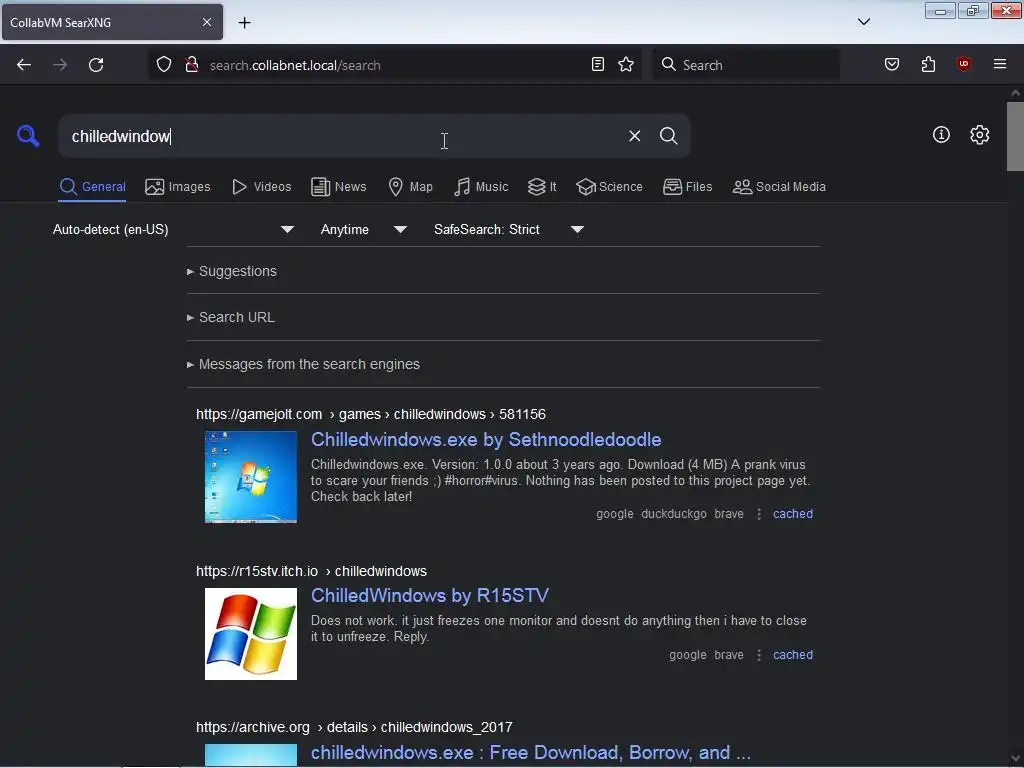
Task: Open the list all tabs chevron
Action: click(864, 22)
